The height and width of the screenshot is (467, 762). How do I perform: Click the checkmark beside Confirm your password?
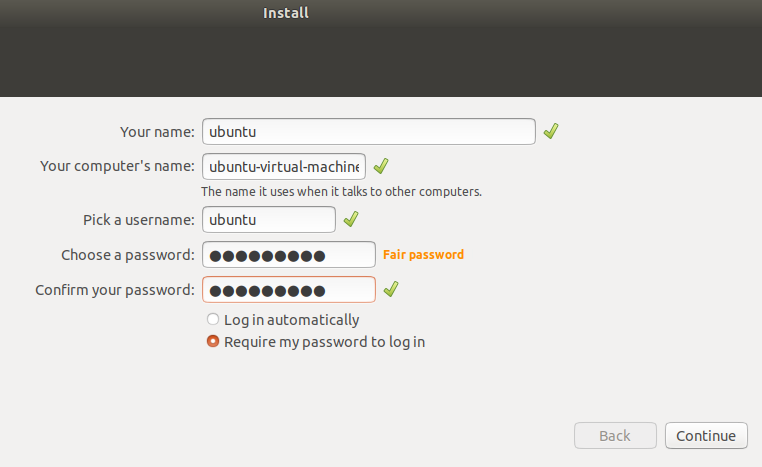click(391, 289)
